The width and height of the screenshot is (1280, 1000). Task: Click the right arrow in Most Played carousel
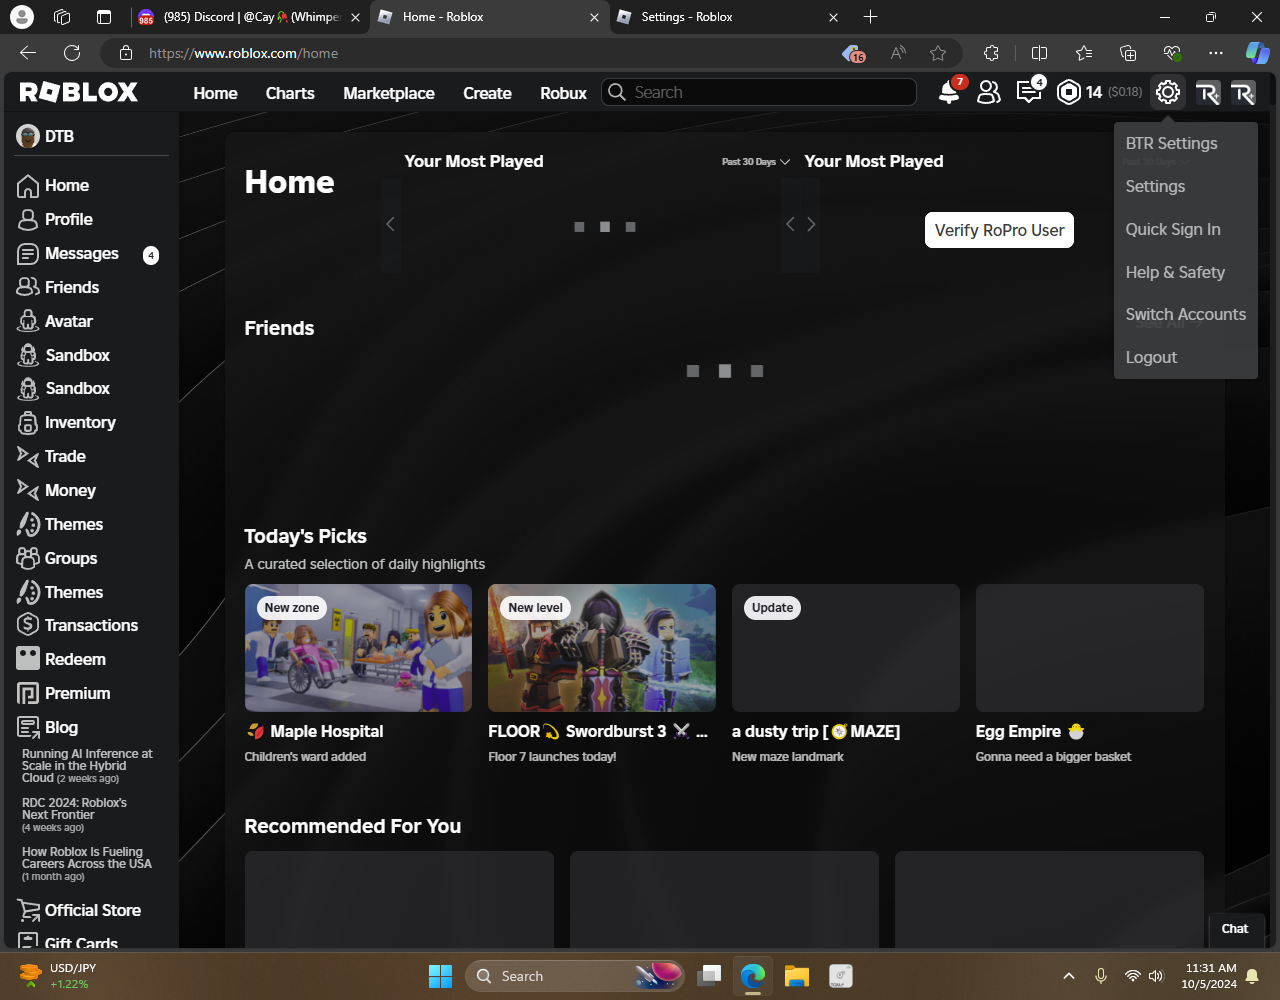coord(811,224)
